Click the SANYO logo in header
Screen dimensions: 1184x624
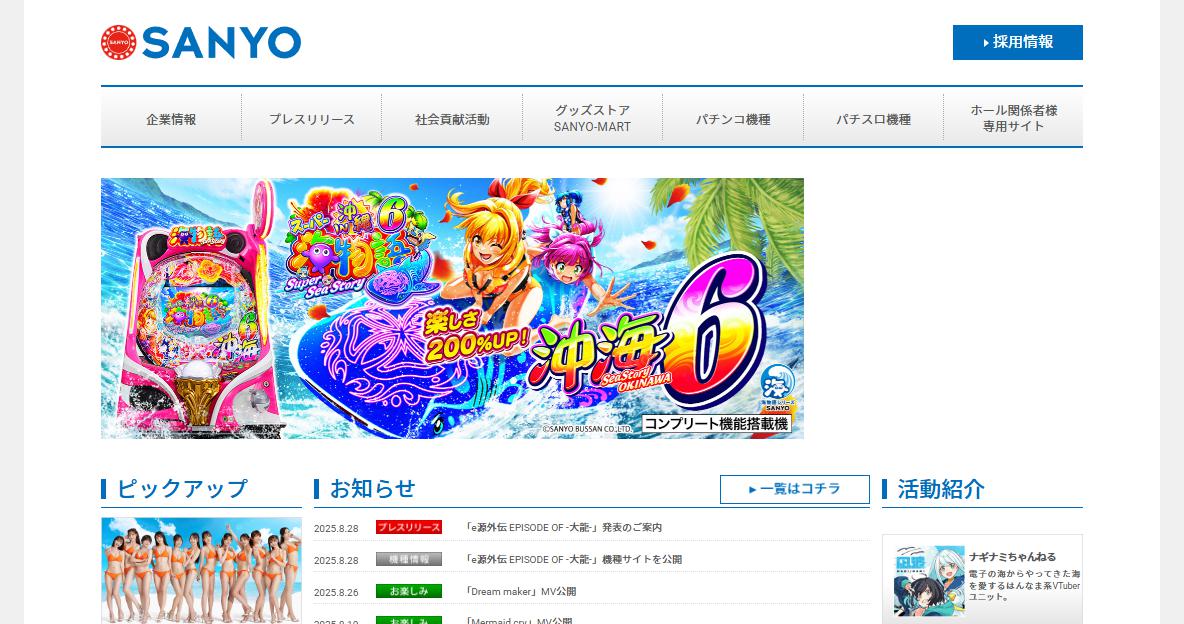click(x=201, y=42)
